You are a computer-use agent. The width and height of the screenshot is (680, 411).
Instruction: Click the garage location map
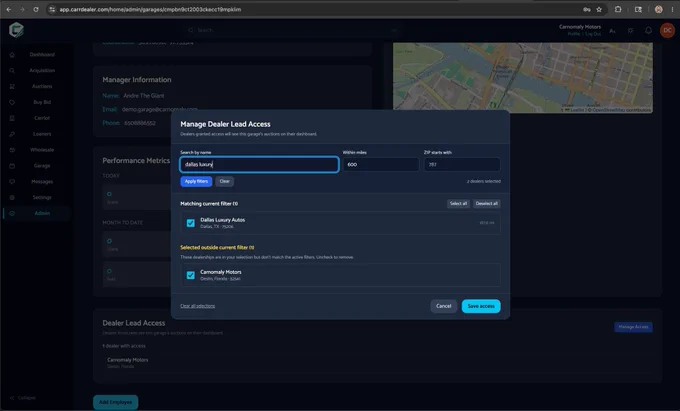tap(523, 78)
